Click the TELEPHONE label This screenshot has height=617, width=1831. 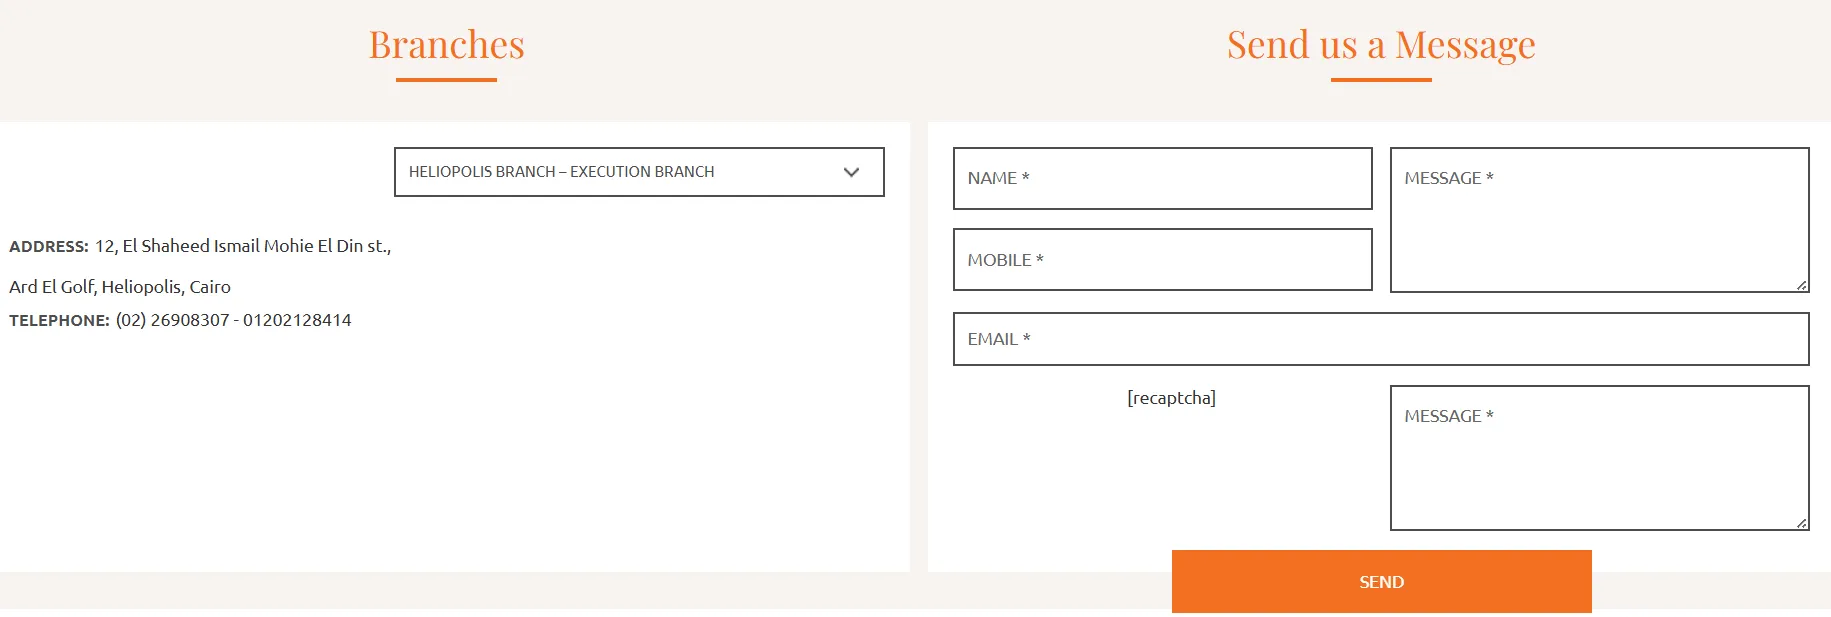click(59, 321)
